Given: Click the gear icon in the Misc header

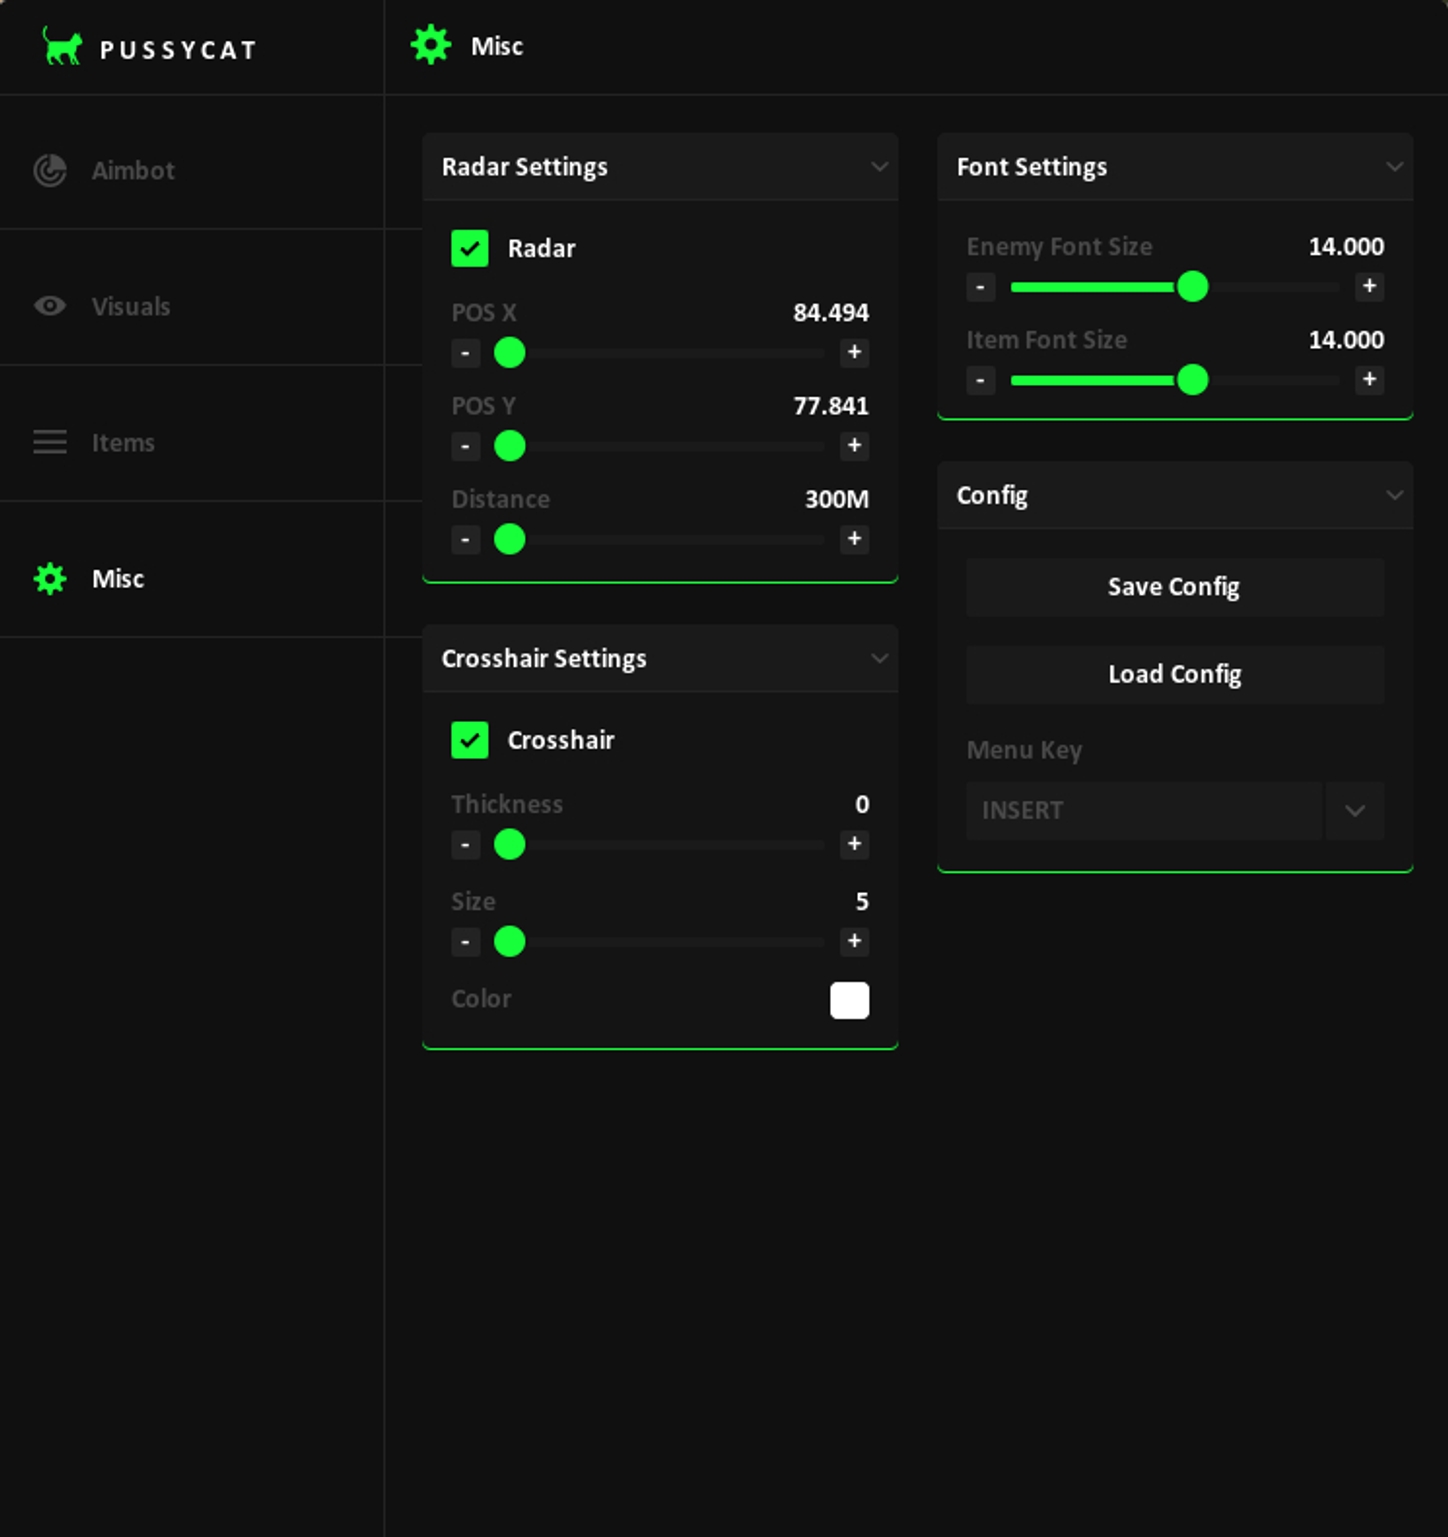Looking at the screenshot, I should [430, 45].
